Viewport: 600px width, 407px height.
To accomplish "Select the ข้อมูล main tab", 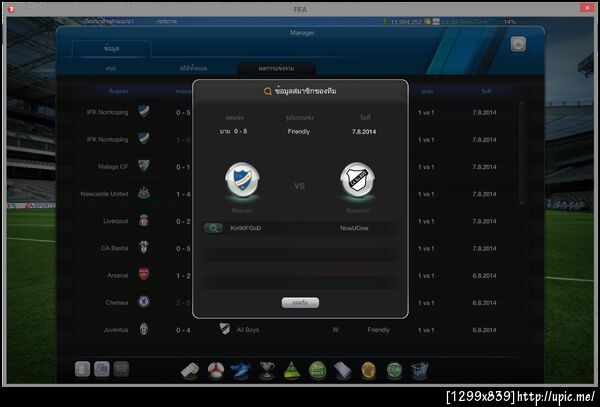I will [111, 49].
